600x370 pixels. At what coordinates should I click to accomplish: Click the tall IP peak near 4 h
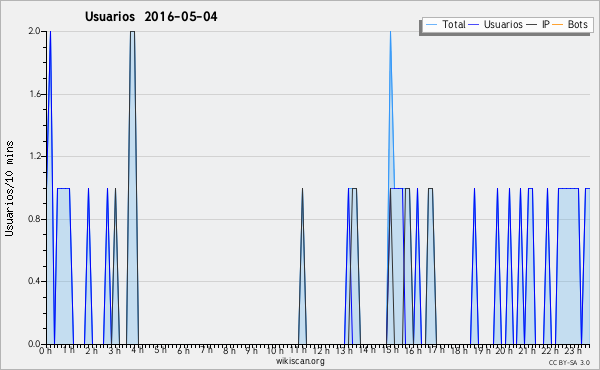(x=132, y=187)
